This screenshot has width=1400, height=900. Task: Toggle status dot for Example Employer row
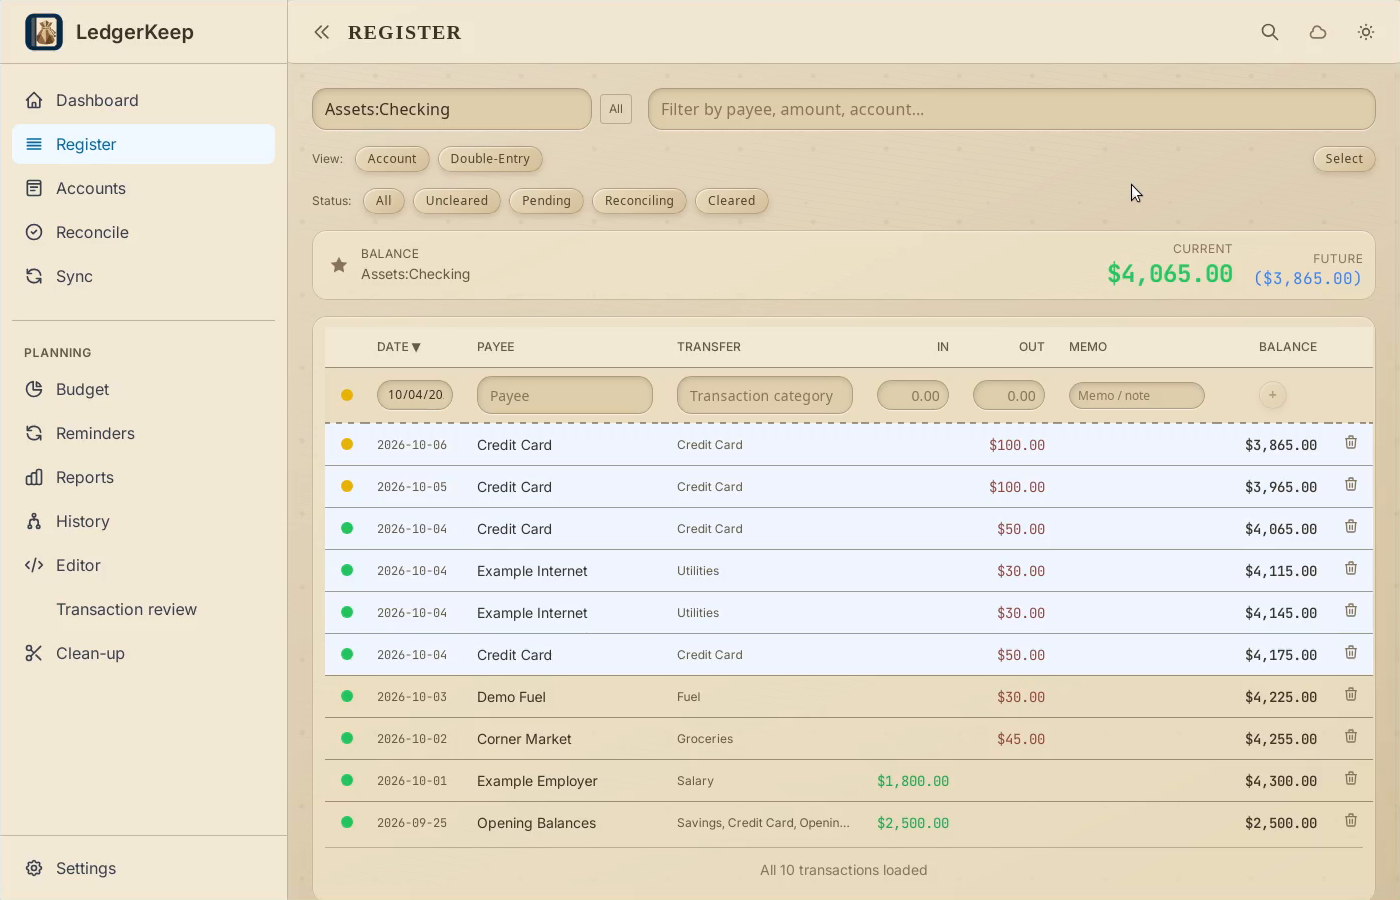pos(347,780)
